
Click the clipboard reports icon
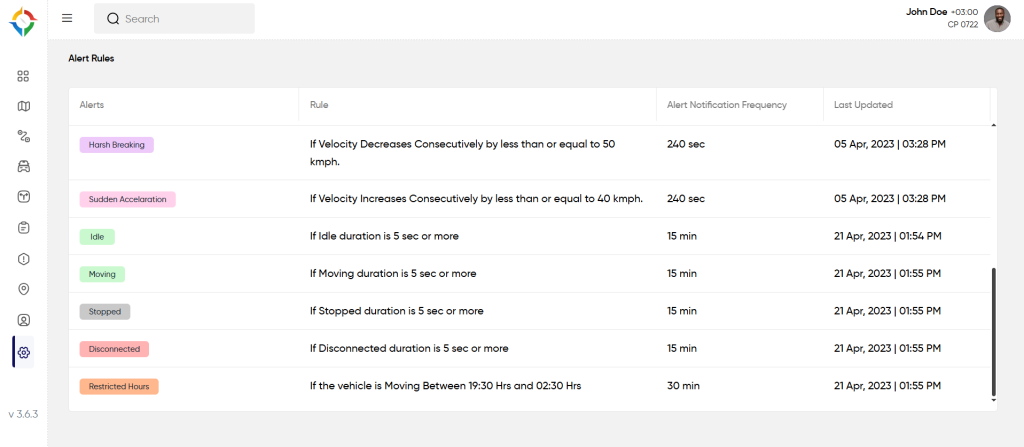pyautogui.click(x=24, y=227)
